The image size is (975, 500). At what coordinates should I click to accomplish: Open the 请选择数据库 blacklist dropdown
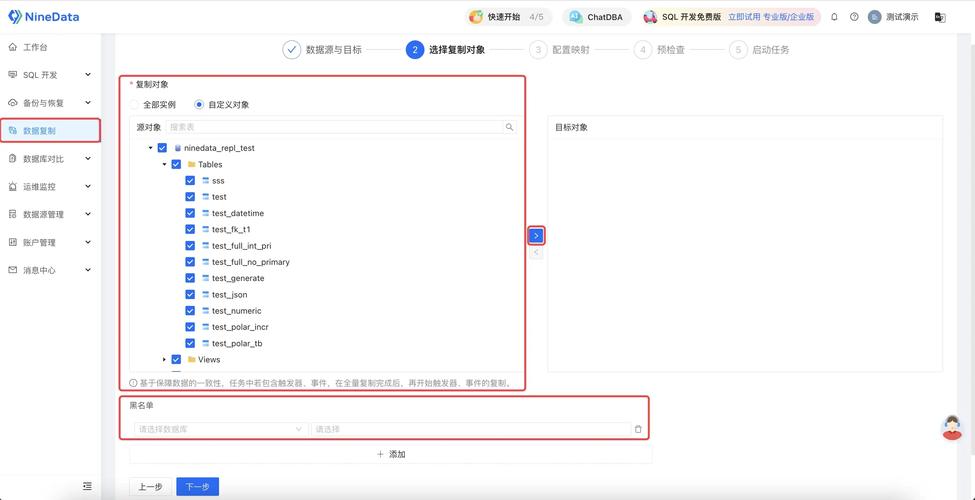click(219, 429)
